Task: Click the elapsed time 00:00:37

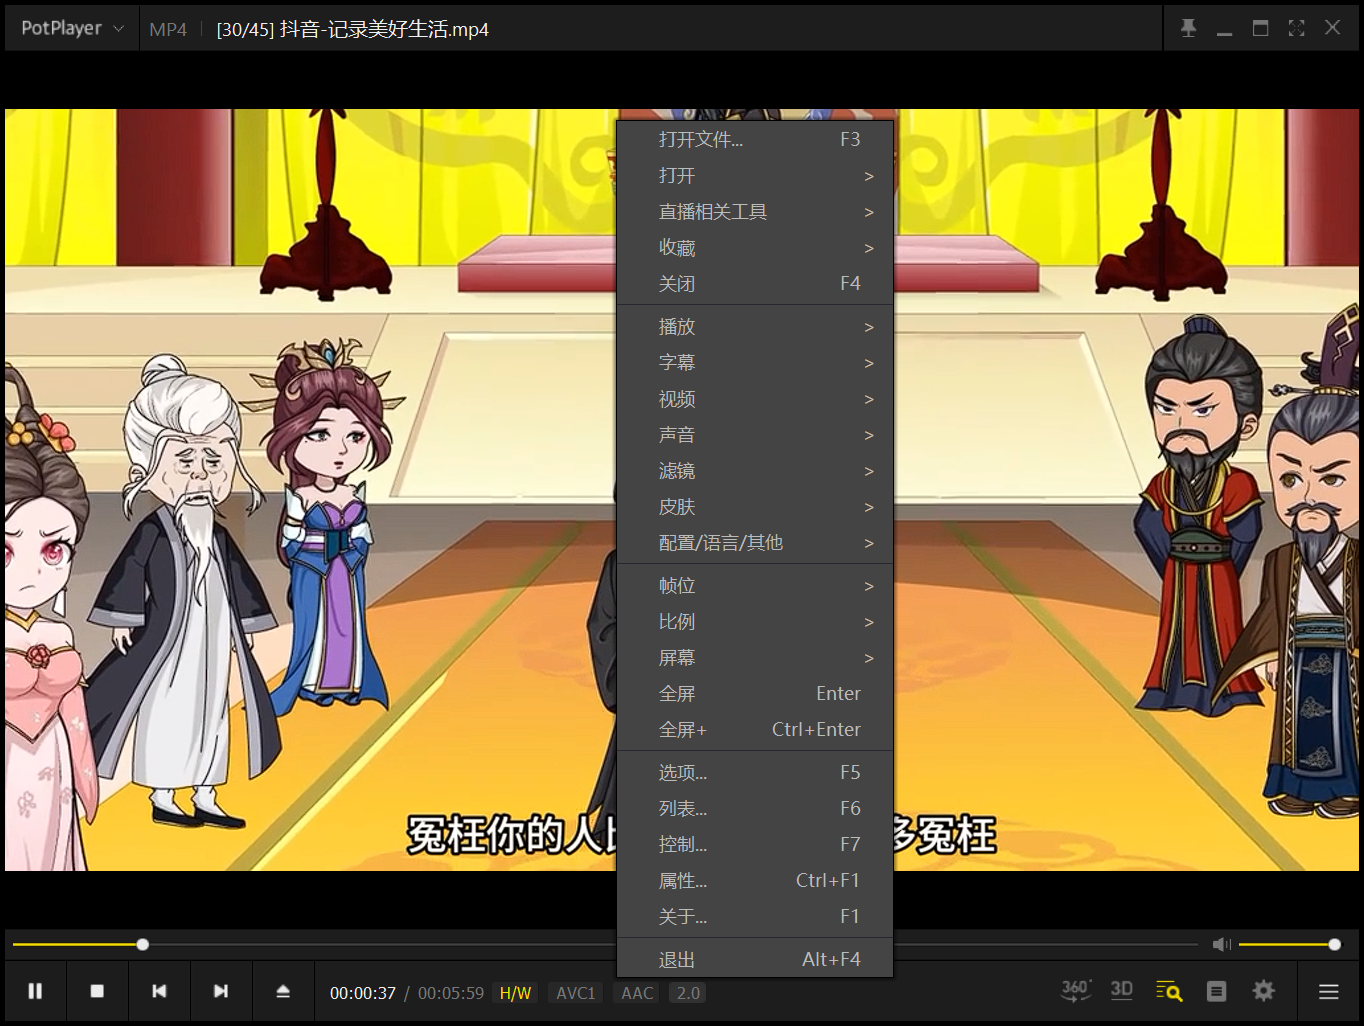Action: click(x=363, y=993)
